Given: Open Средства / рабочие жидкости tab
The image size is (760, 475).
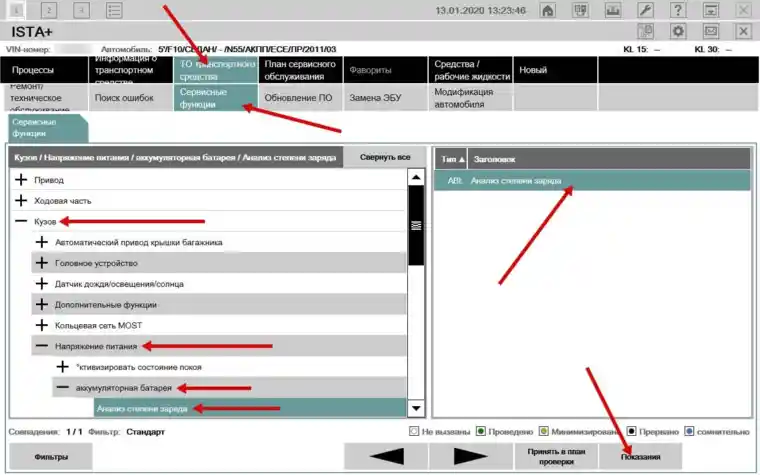Looking at the screenshot, I should (471, 70).
